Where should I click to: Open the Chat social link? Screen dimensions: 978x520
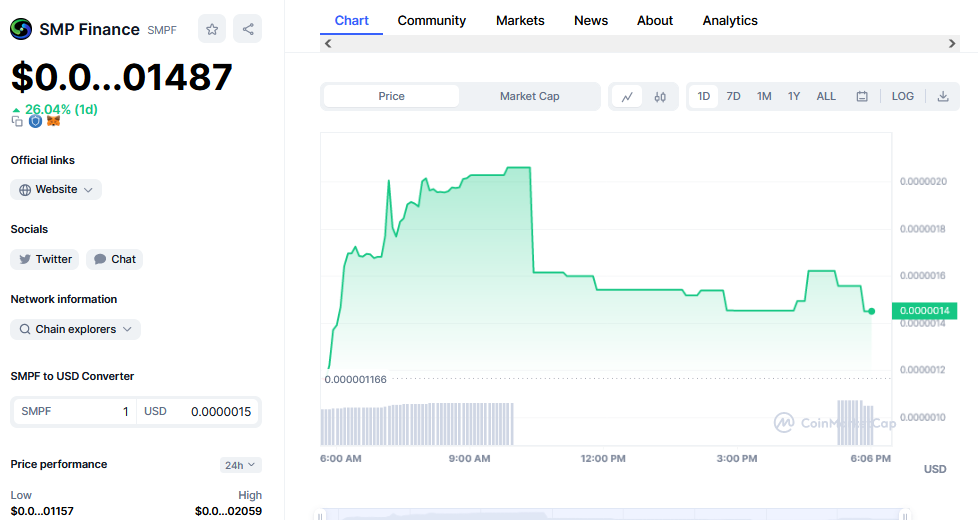(x=114, y=259)
